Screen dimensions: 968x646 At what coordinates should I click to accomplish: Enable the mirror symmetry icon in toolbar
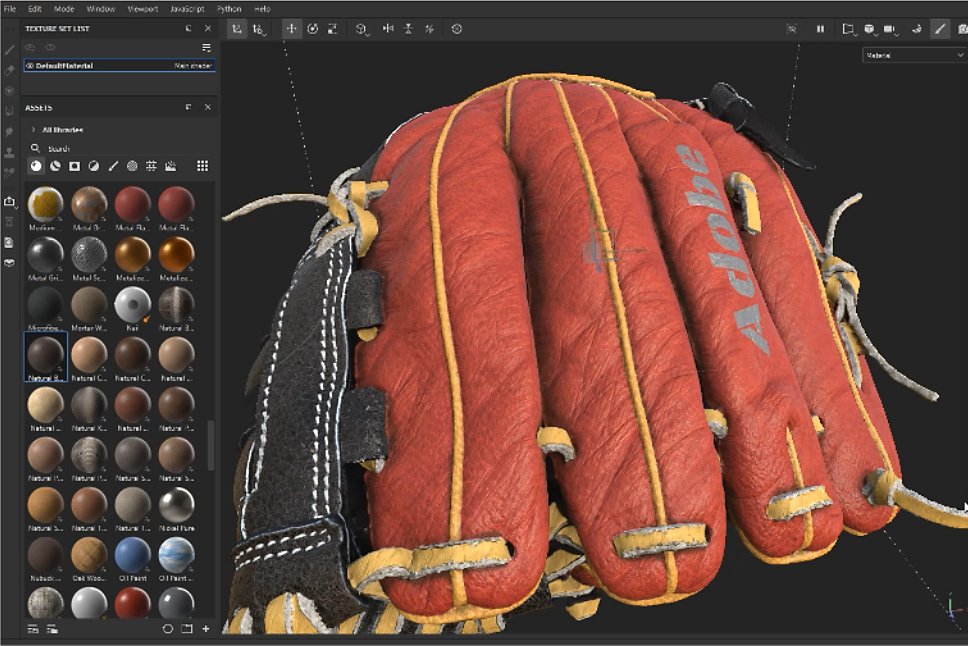point(388,28)
